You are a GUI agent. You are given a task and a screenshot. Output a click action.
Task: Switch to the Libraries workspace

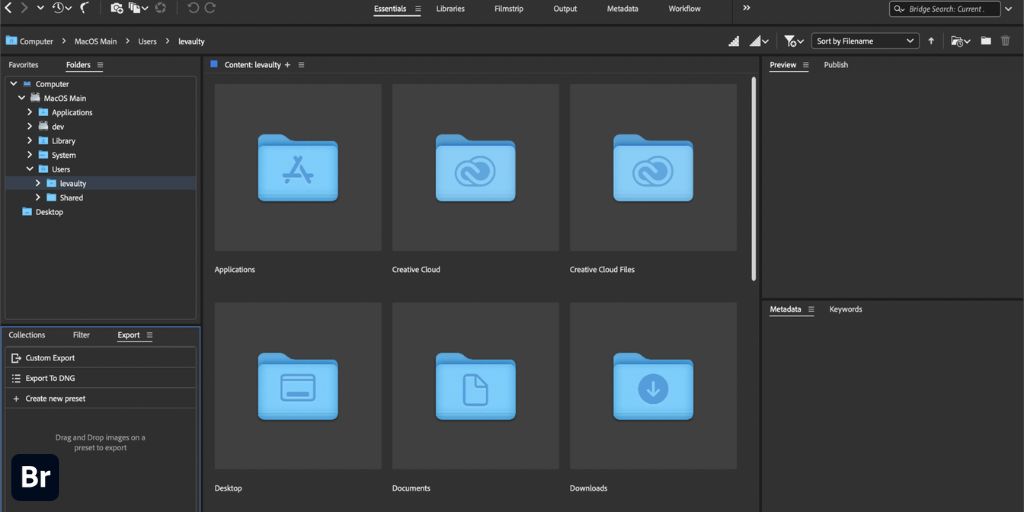point(451,9)
